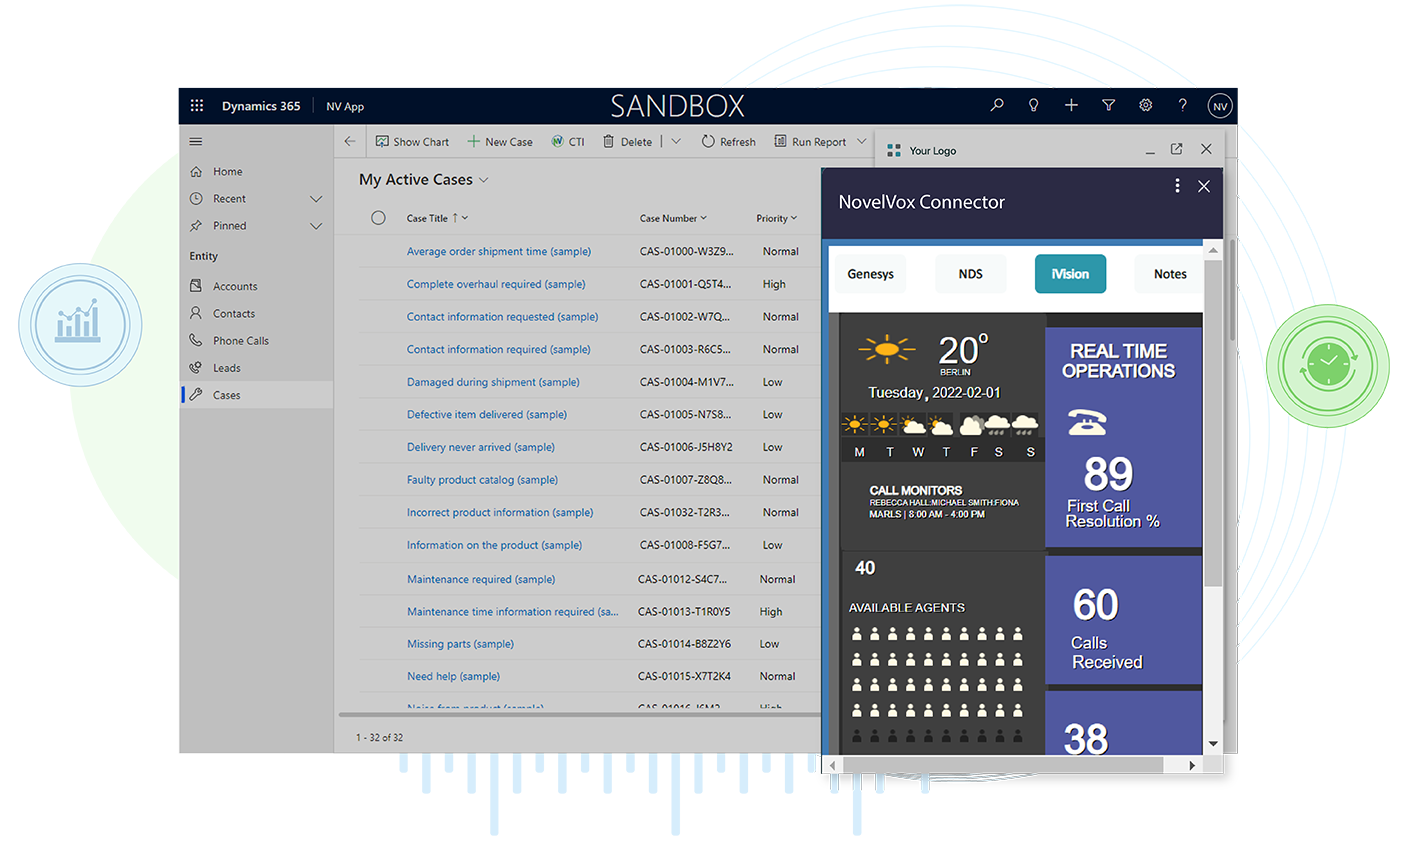
Task: Click Refresh in the command bar
Action: tap(728, 142)
